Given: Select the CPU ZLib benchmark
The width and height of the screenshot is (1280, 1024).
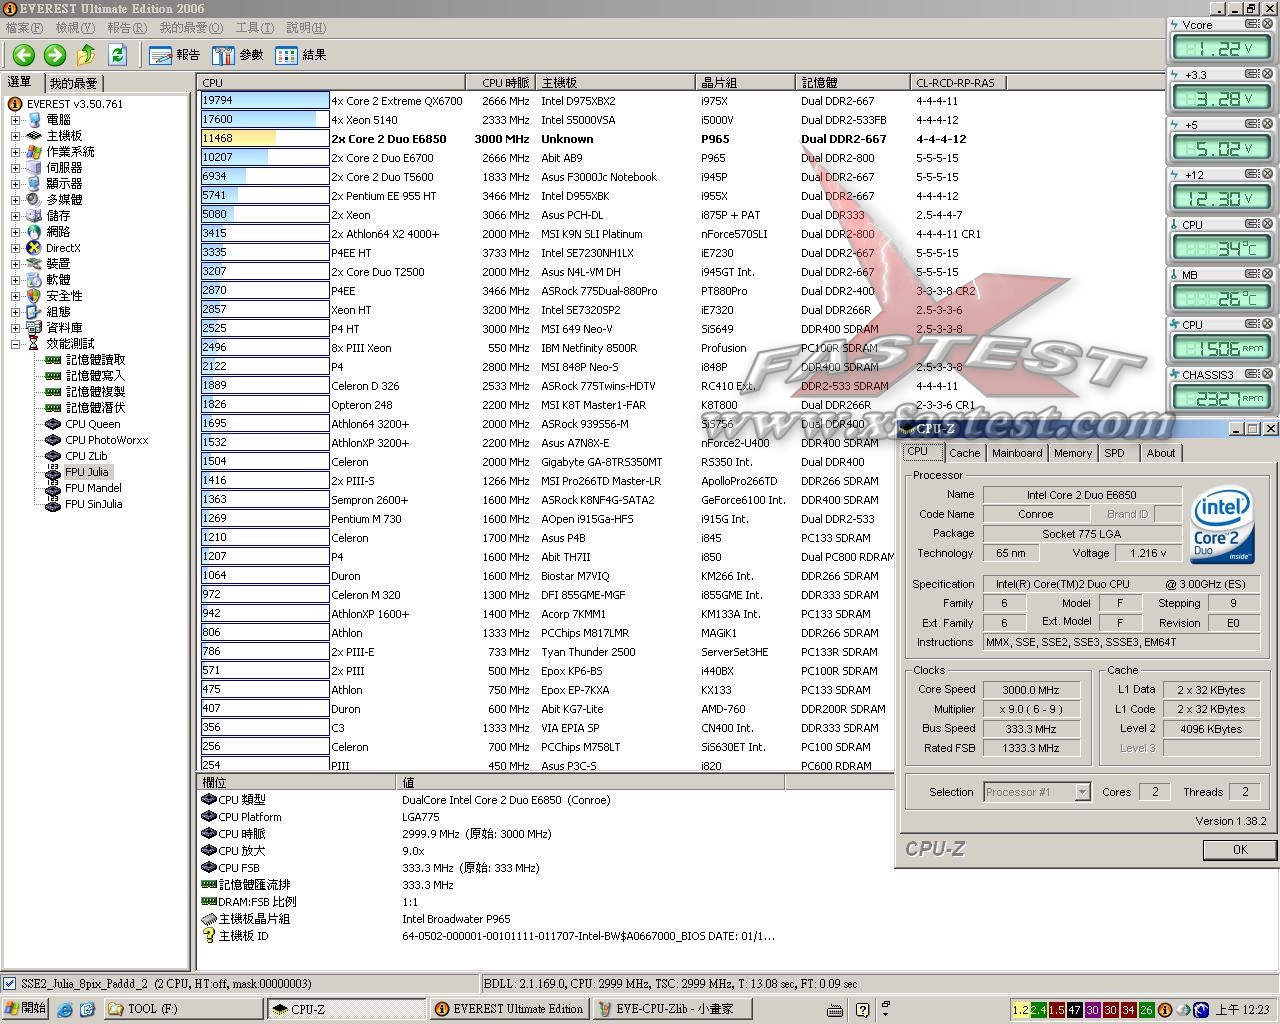Looking at the screenshot, I should coord(86,456).
